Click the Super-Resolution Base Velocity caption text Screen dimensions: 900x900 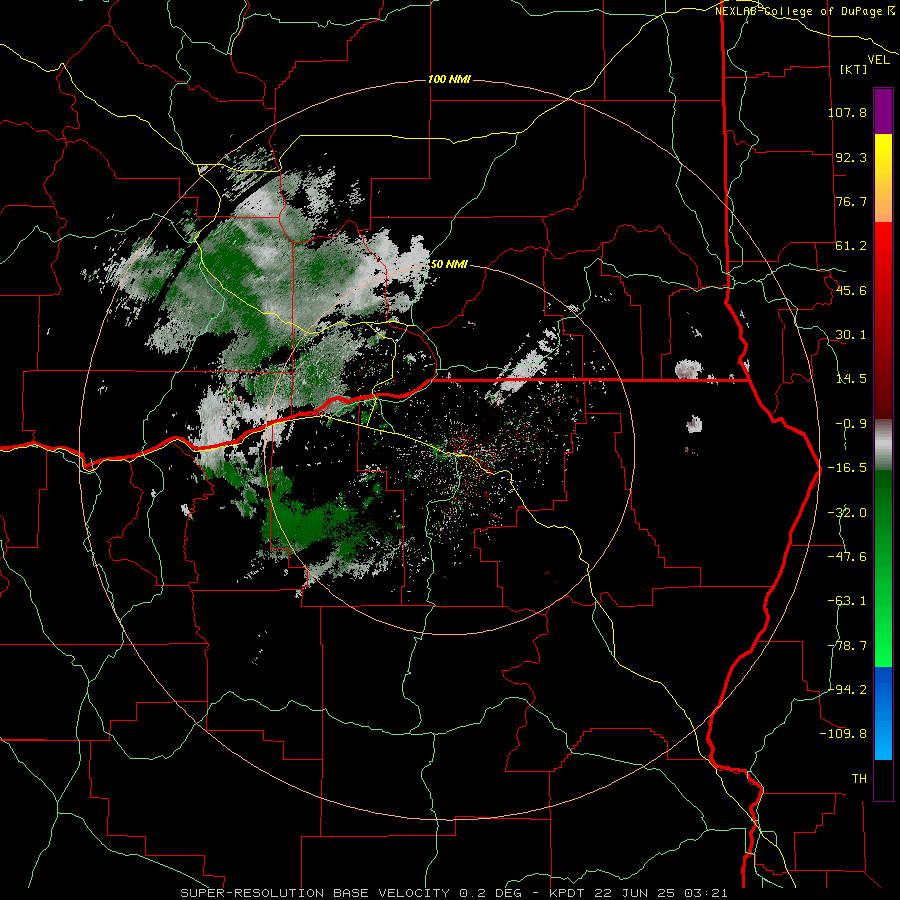pos(453,893)
